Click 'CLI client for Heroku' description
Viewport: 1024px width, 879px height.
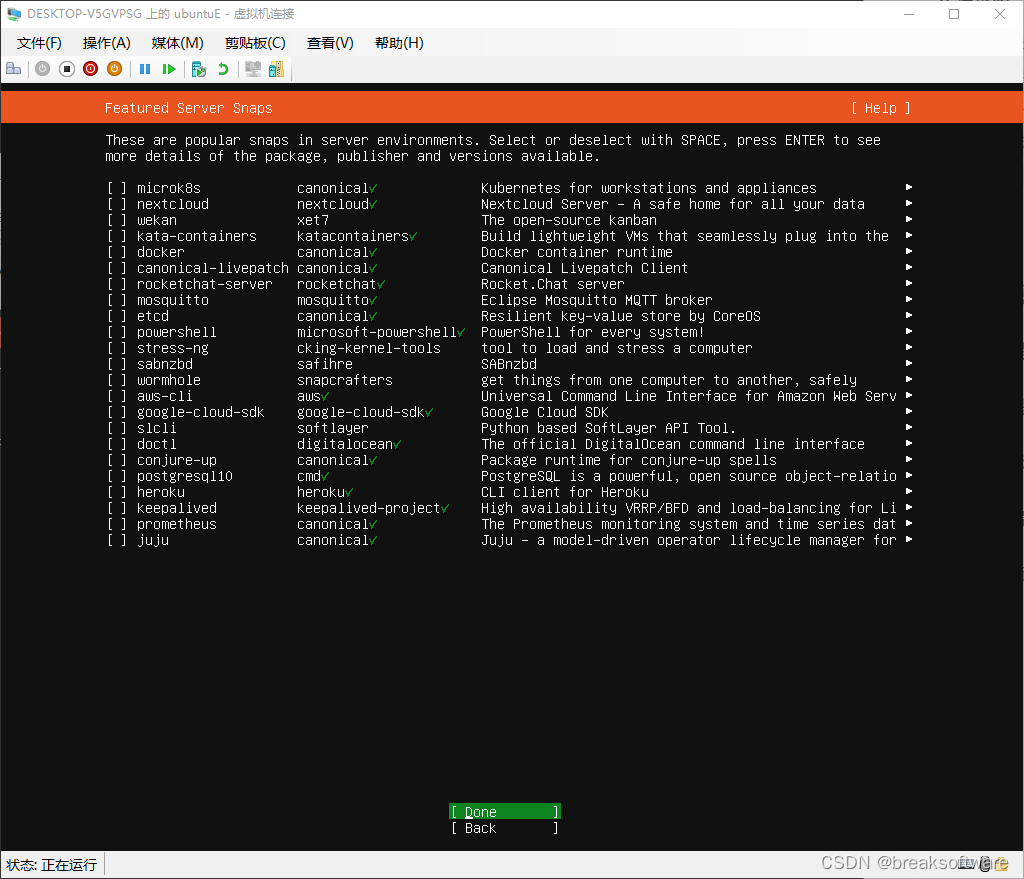click(x=565, y=492)
